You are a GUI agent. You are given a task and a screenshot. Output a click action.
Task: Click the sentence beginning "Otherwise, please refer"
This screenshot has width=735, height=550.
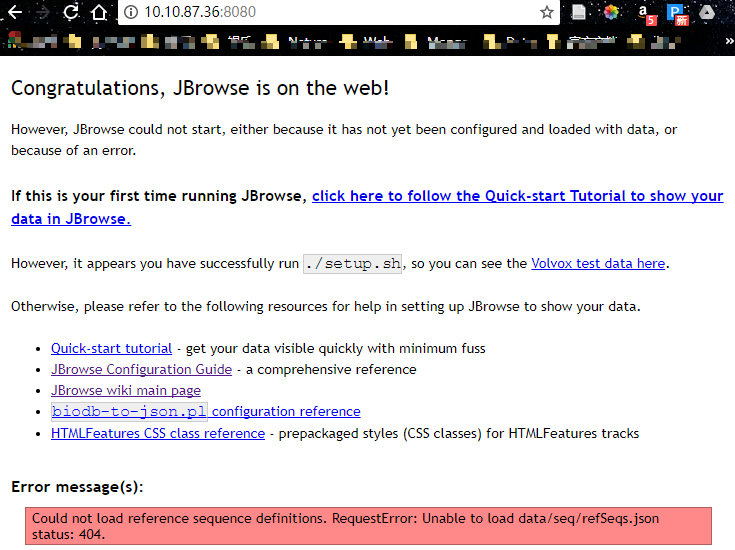click(x=326, y=307)
